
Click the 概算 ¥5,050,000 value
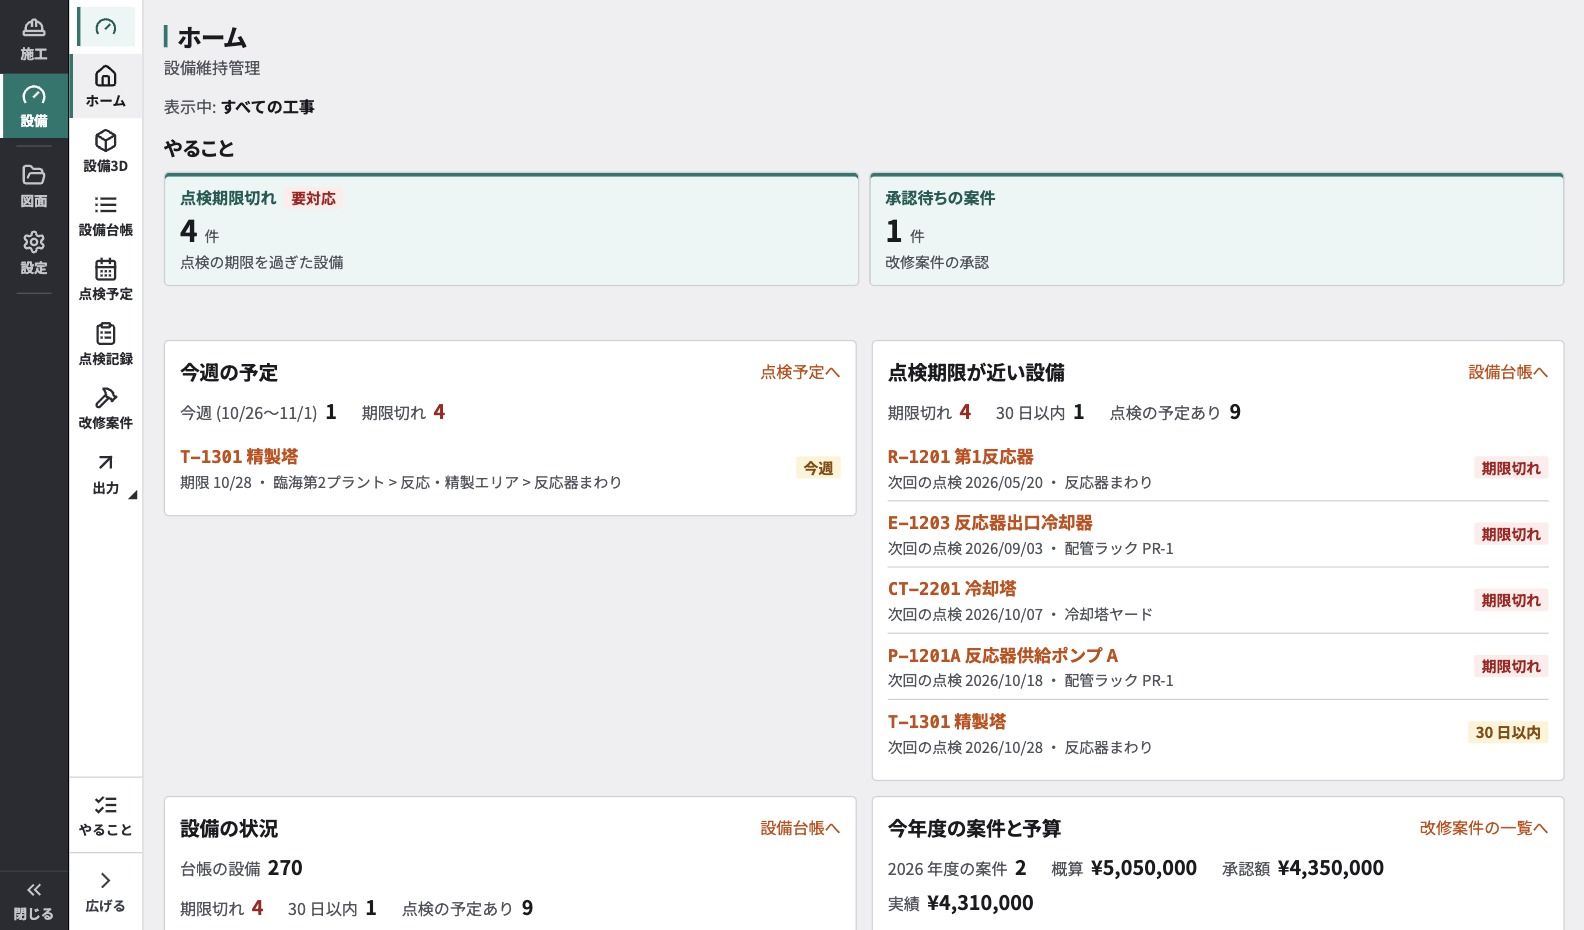pyautogui.click(x=1124, y=868)
